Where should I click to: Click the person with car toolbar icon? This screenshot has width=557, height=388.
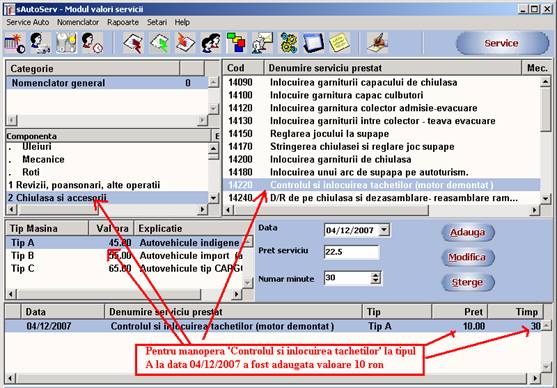(x=40, y=43)
